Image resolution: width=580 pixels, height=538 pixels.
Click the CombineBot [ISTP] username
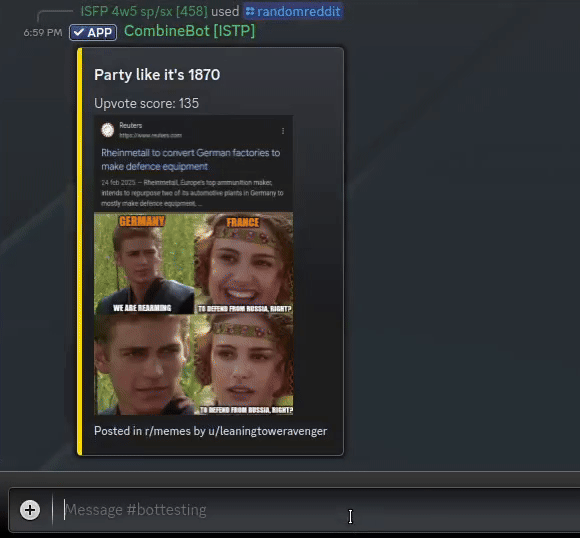tap(189, 31)
